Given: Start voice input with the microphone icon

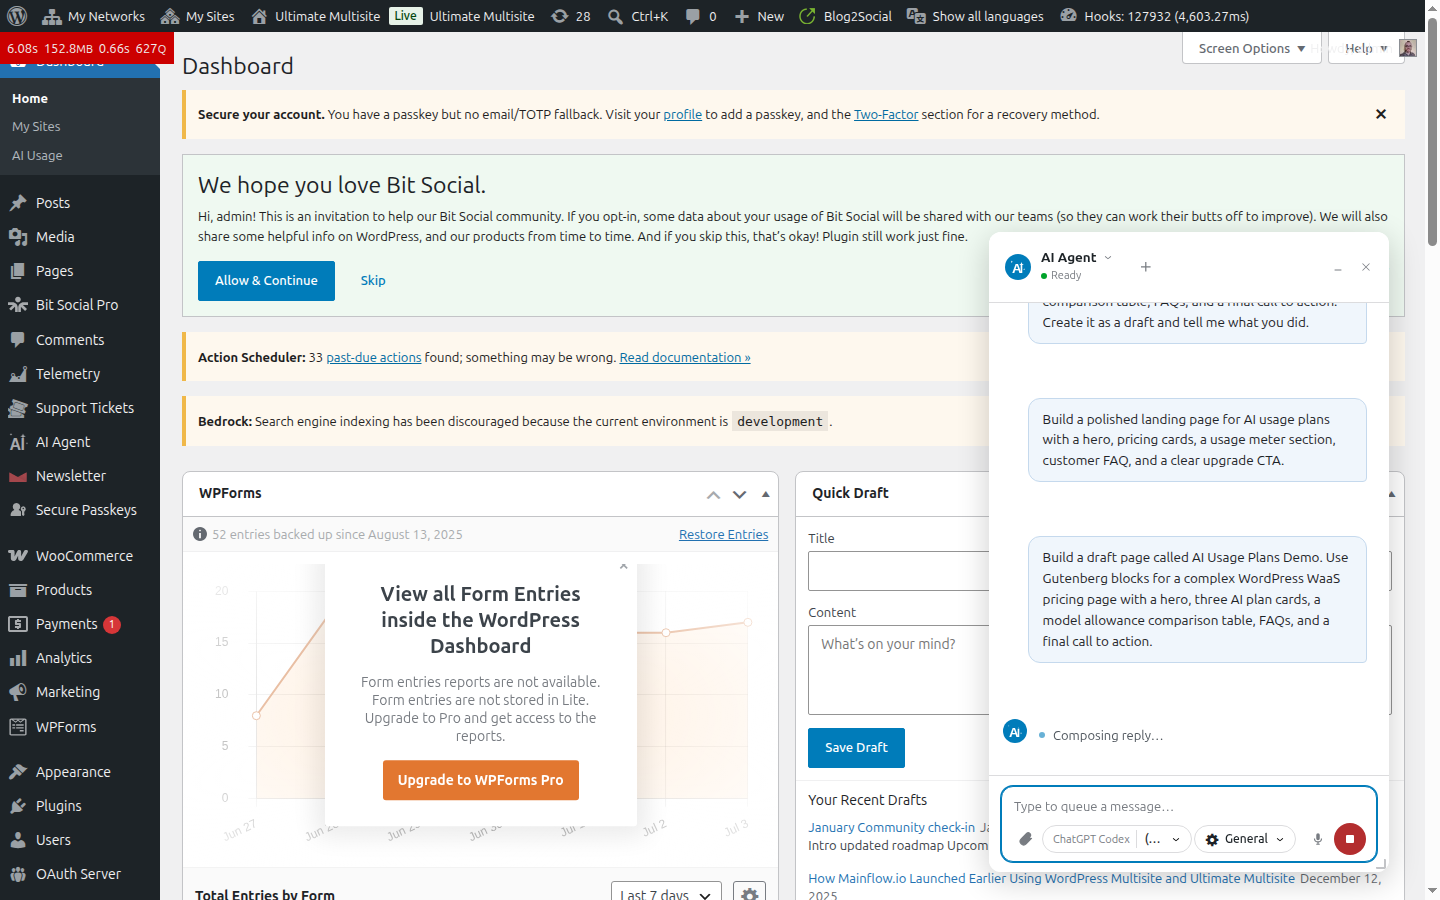Looking at the screenshot, I should pos(1318,839).
